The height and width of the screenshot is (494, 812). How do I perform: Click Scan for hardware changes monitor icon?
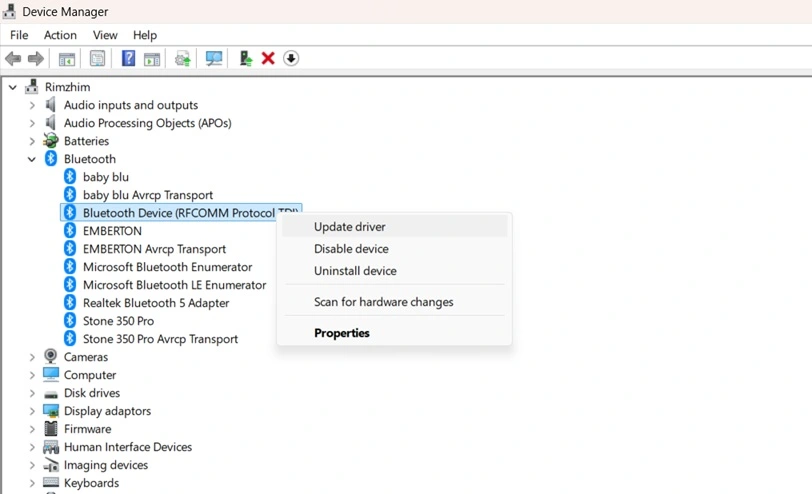[x=214, y=59]
